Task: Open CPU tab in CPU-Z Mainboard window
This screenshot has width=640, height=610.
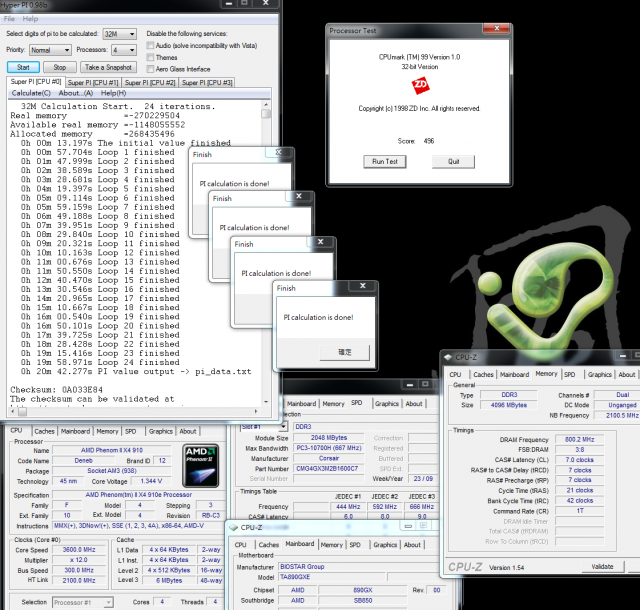Action: pos(240,545)
